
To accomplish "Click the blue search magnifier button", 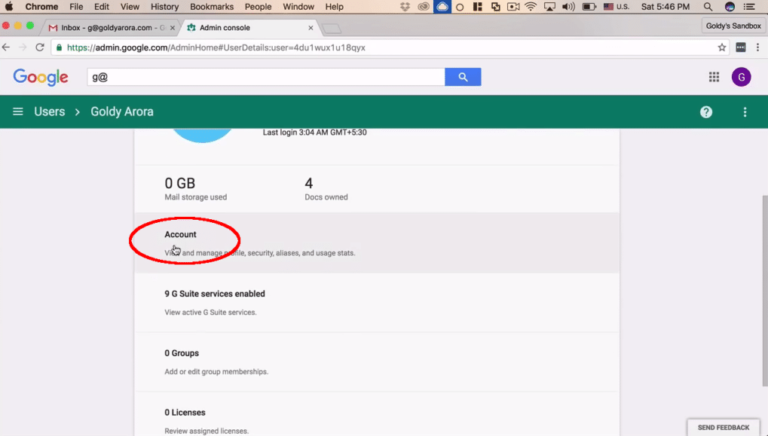I will pyautogui.click(x=462, y=77).
